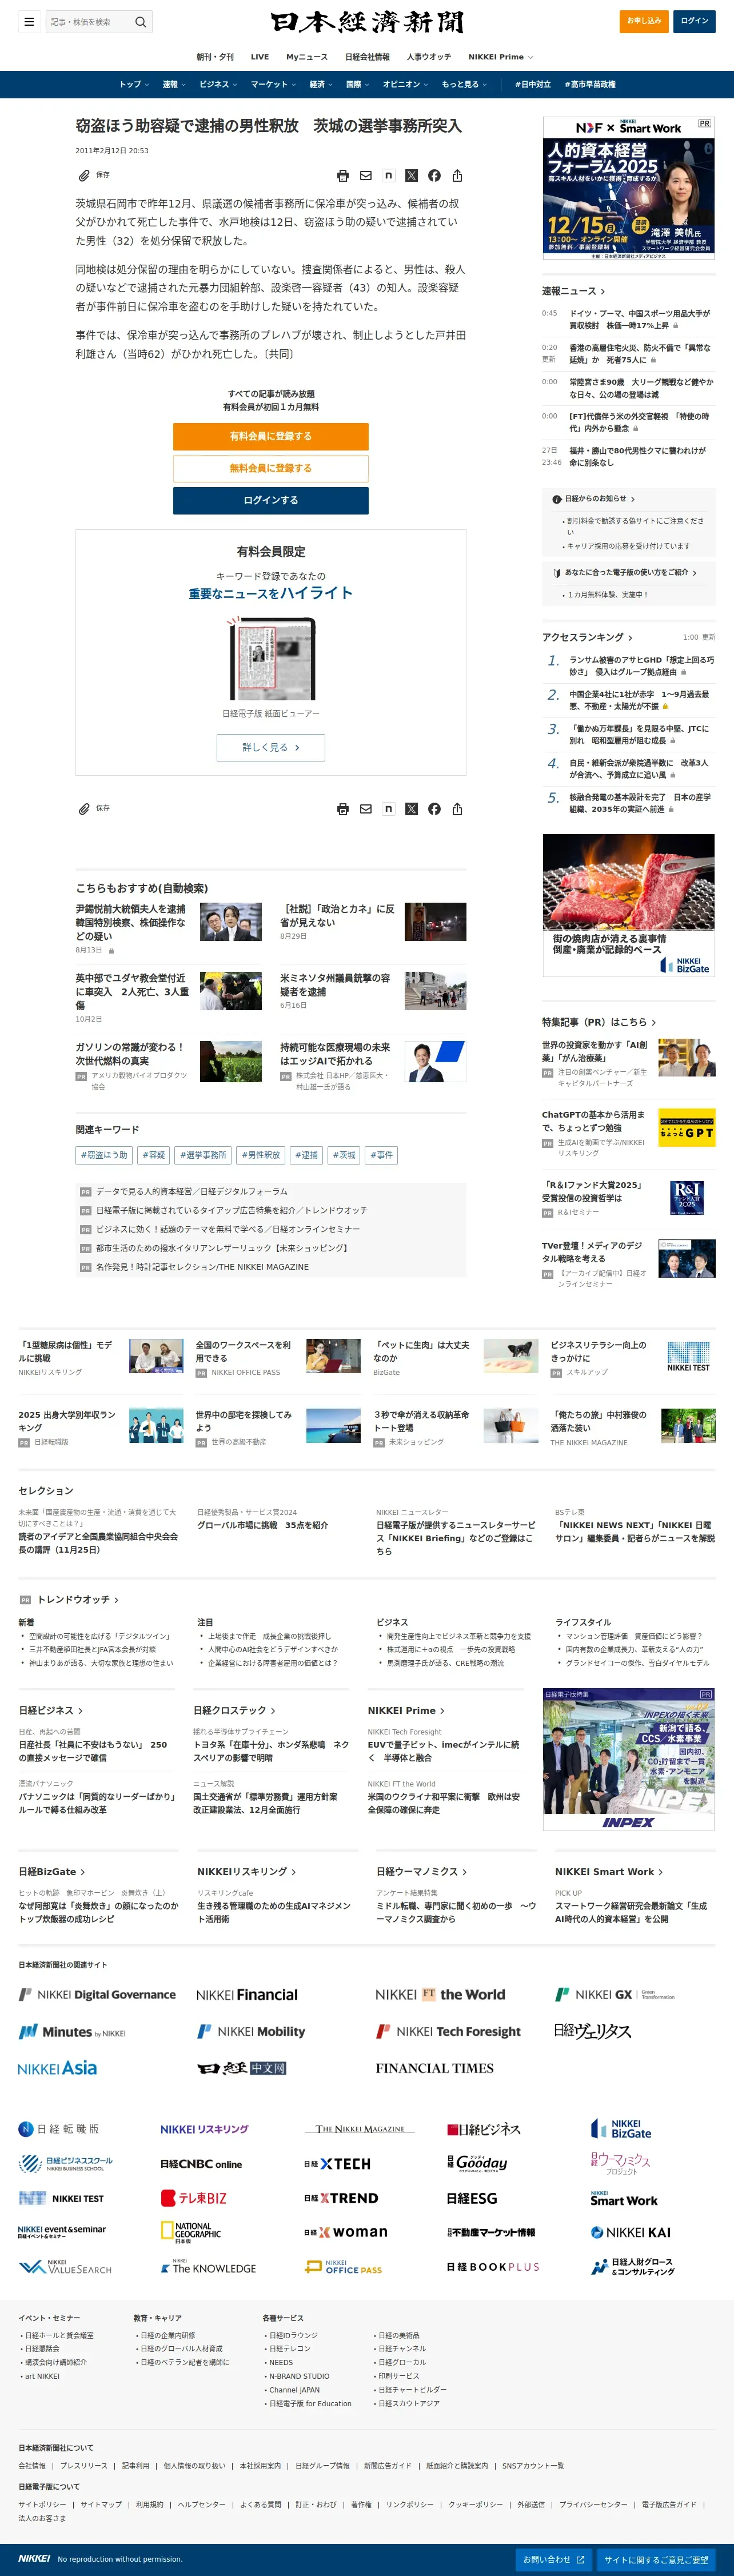Click the お申し込み button
The height and width of the screenshot is (2576, 734).
tap(644, 21)
